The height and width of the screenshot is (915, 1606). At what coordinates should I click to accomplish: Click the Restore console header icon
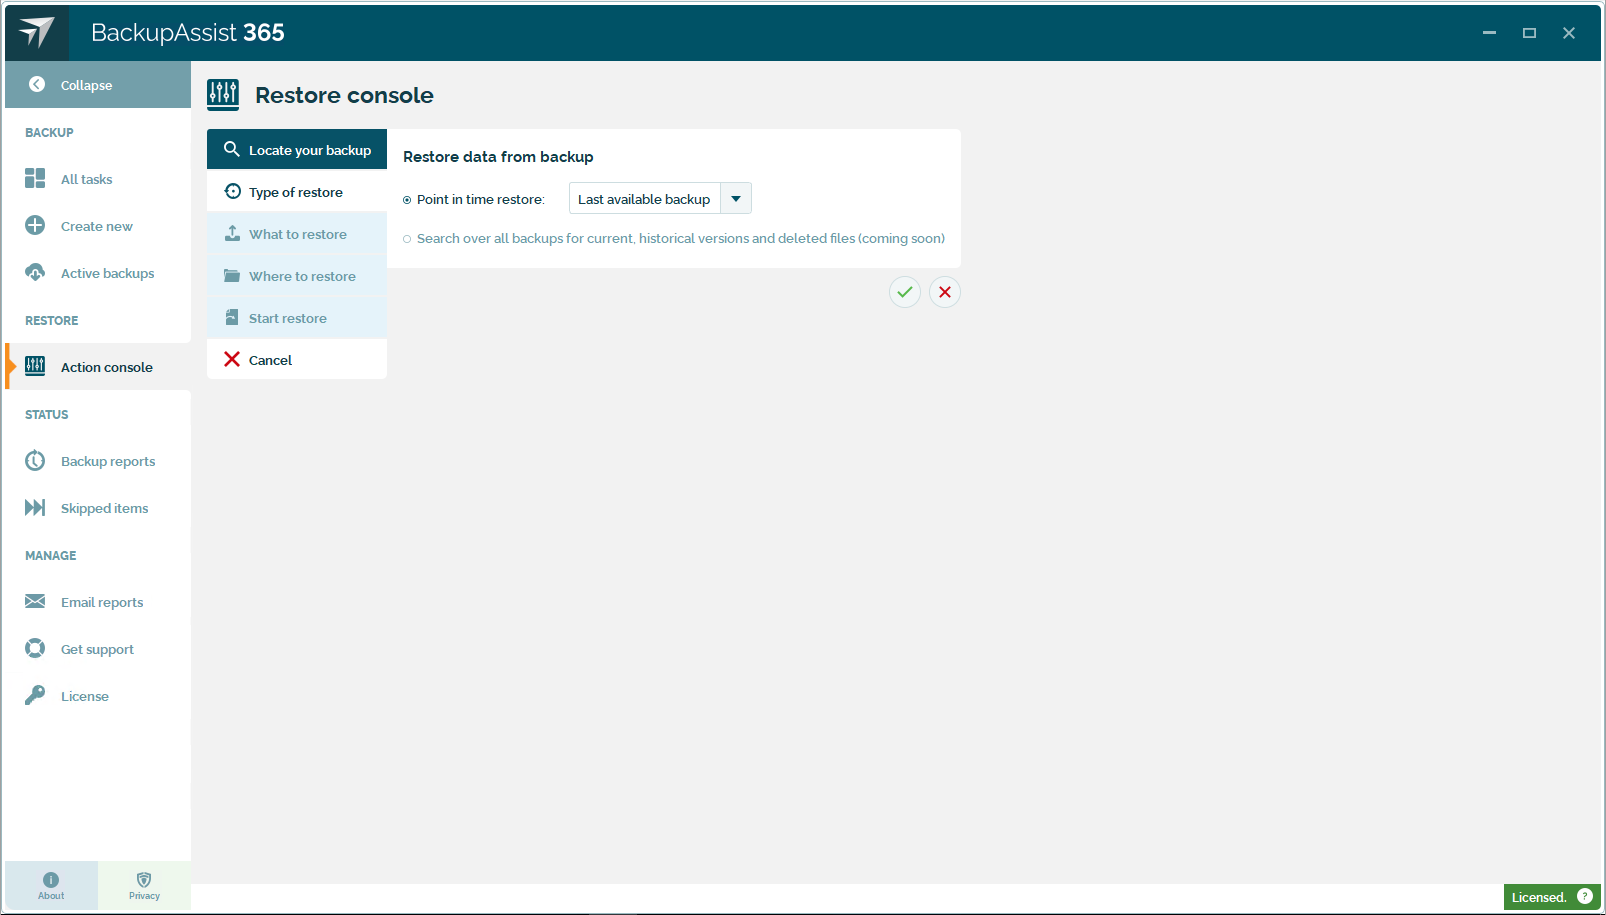click(223, 95)
